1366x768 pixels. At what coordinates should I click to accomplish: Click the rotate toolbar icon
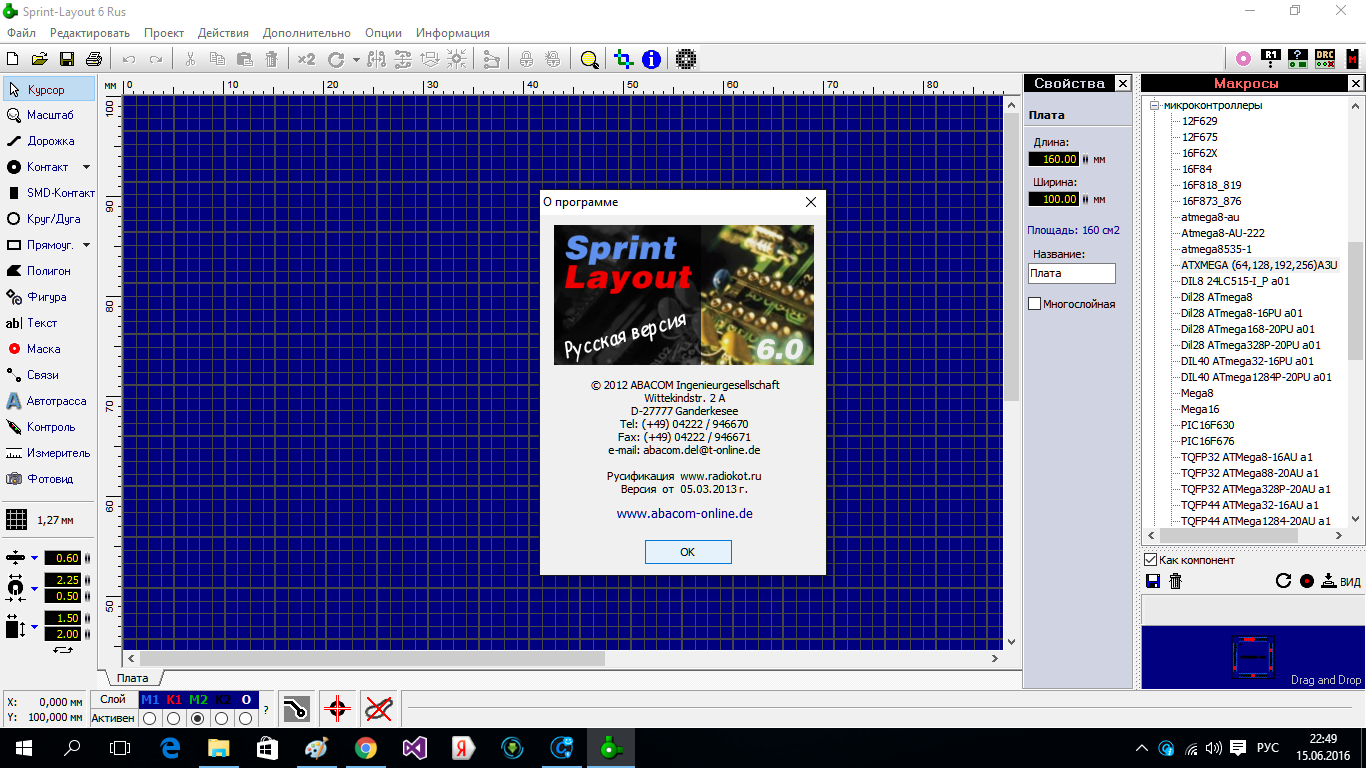point(336,59)
